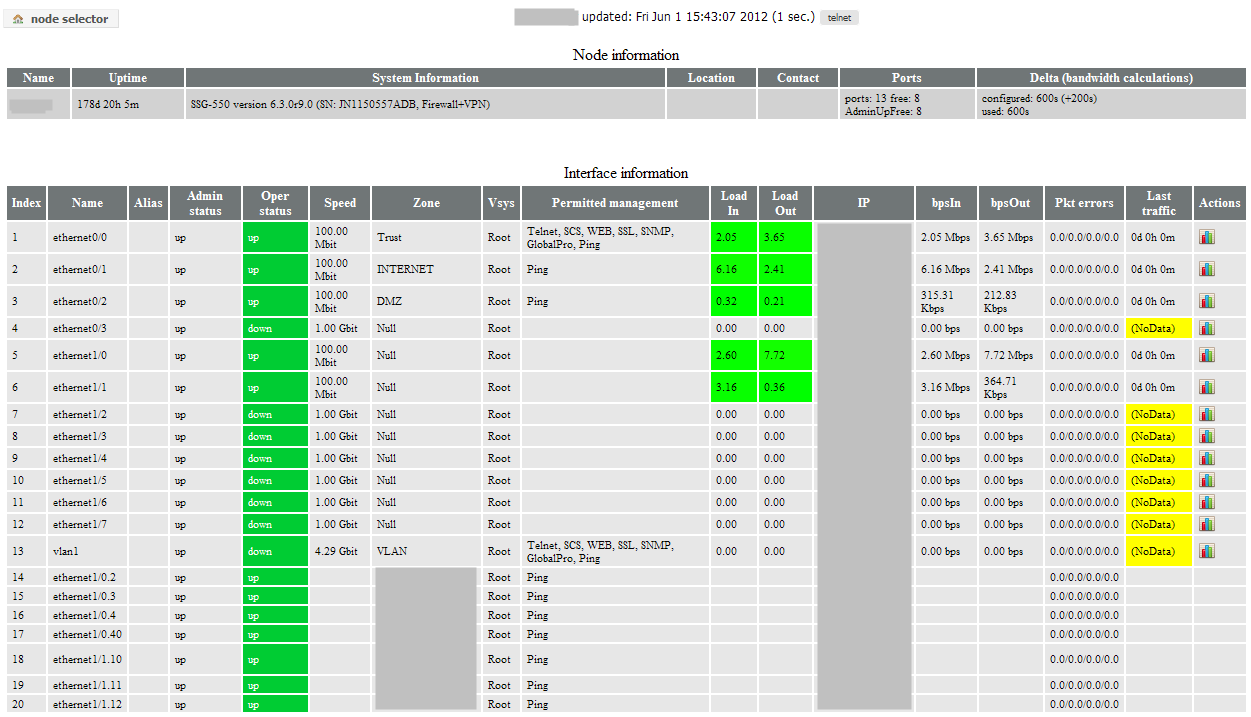Open graph icon for ethernet1/5 row
This screenshot has height=717, width=1251.
coord(1207,480)
